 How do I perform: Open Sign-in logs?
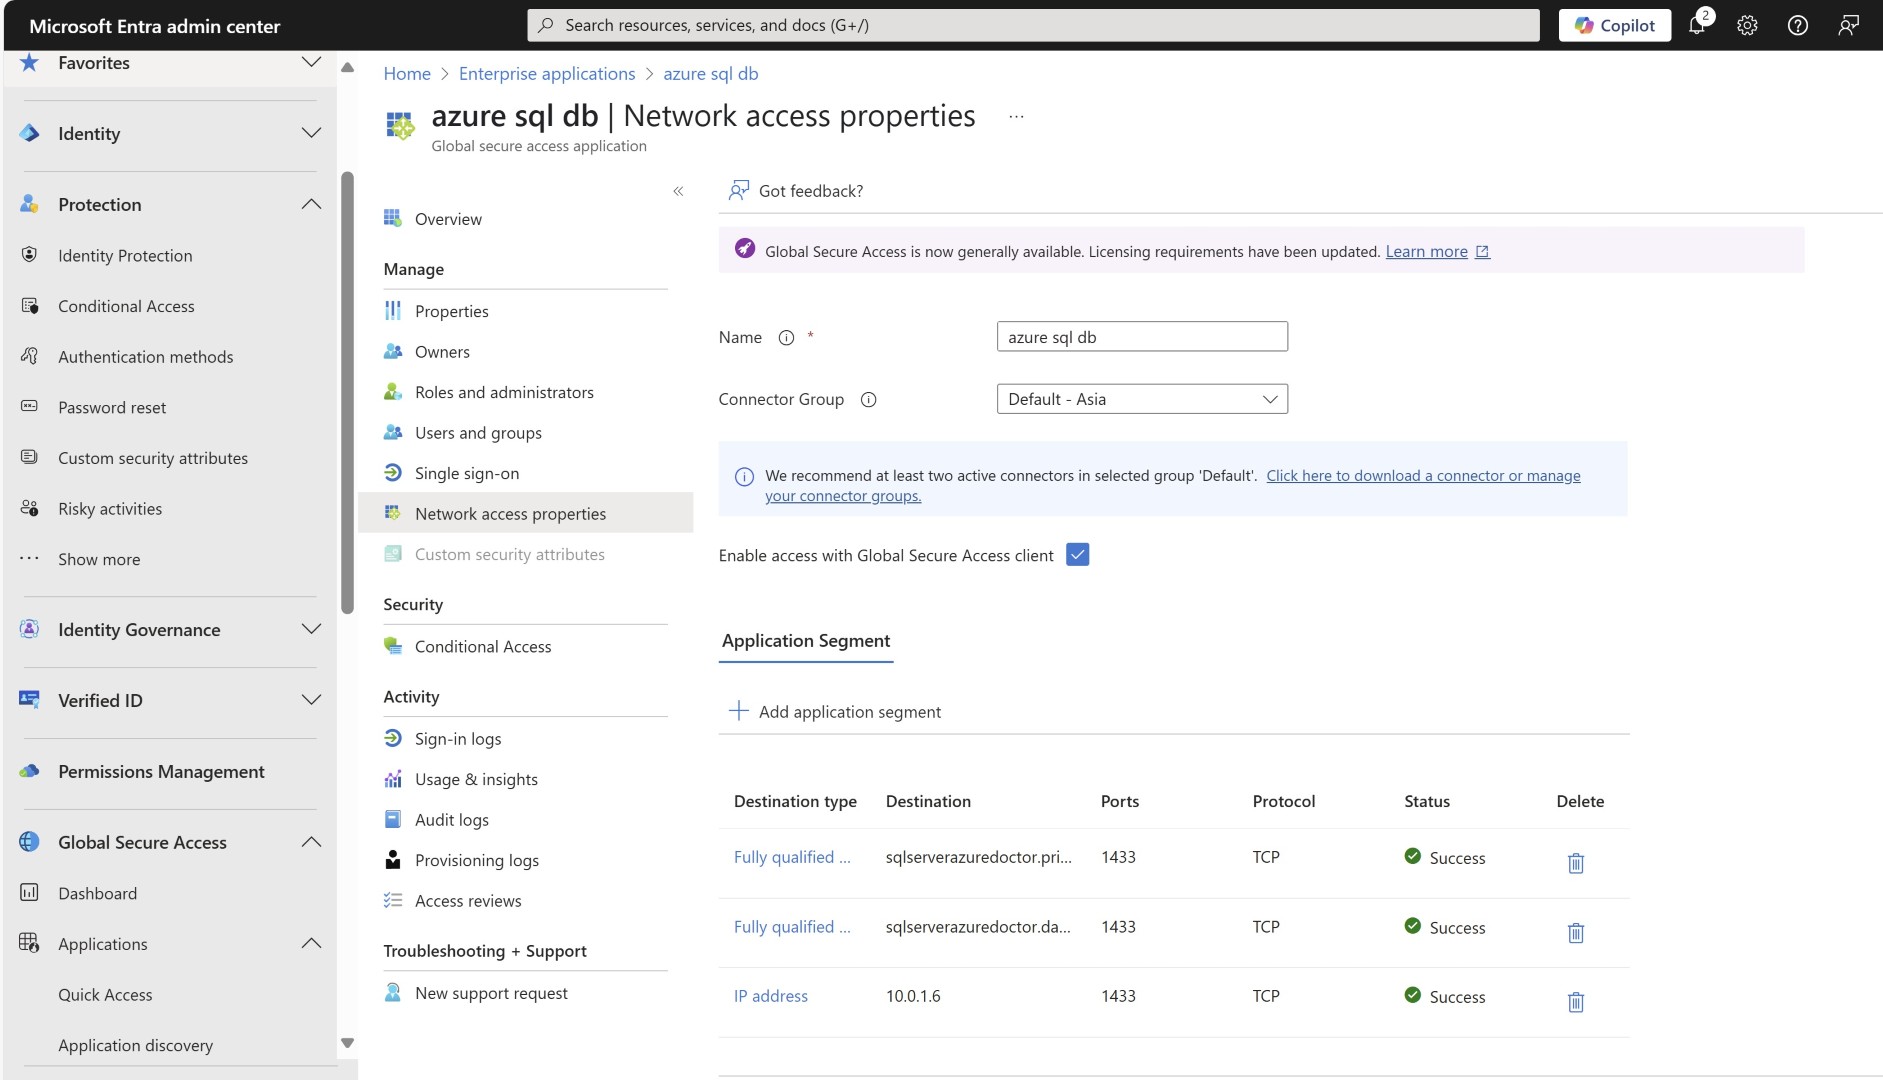(458, 739)
